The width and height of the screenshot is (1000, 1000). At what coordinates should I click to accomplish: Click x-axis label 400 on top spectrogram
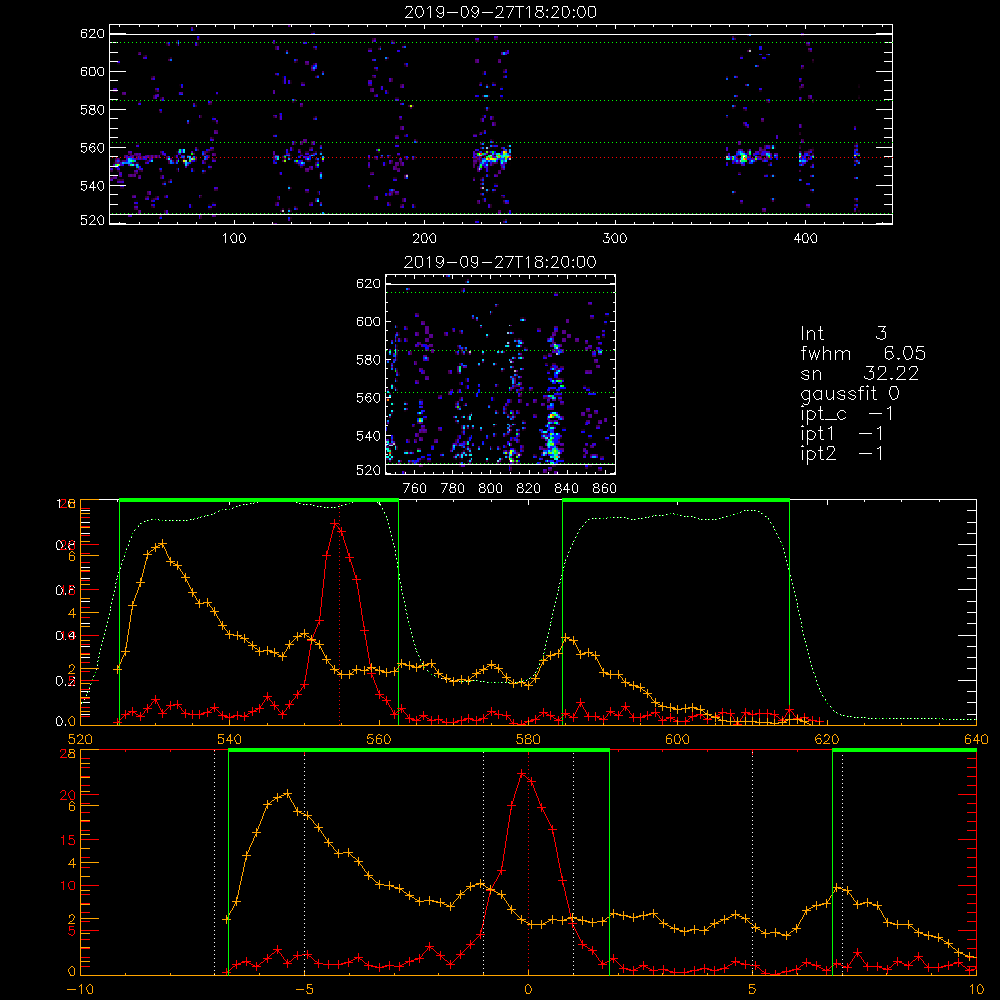(805, 239)
